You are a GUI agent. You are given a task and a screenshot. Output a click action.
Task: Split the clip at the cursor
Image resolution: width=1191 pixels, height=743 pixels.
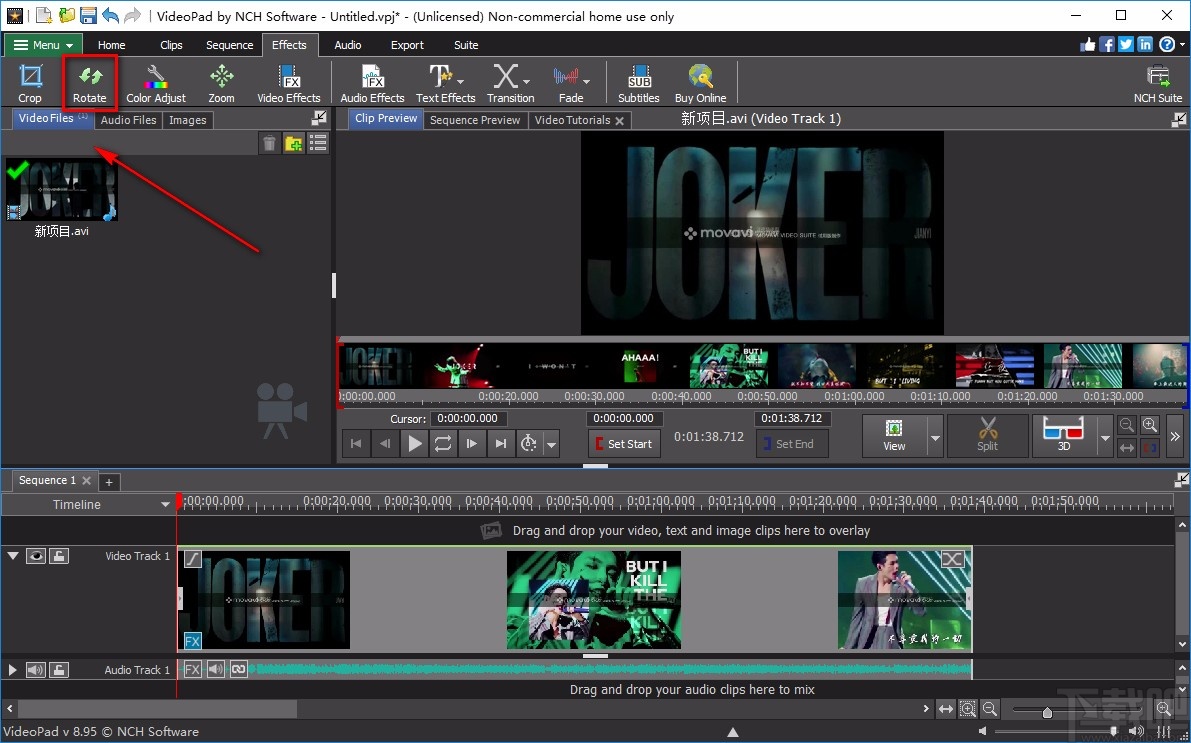(x=987, y=436)
